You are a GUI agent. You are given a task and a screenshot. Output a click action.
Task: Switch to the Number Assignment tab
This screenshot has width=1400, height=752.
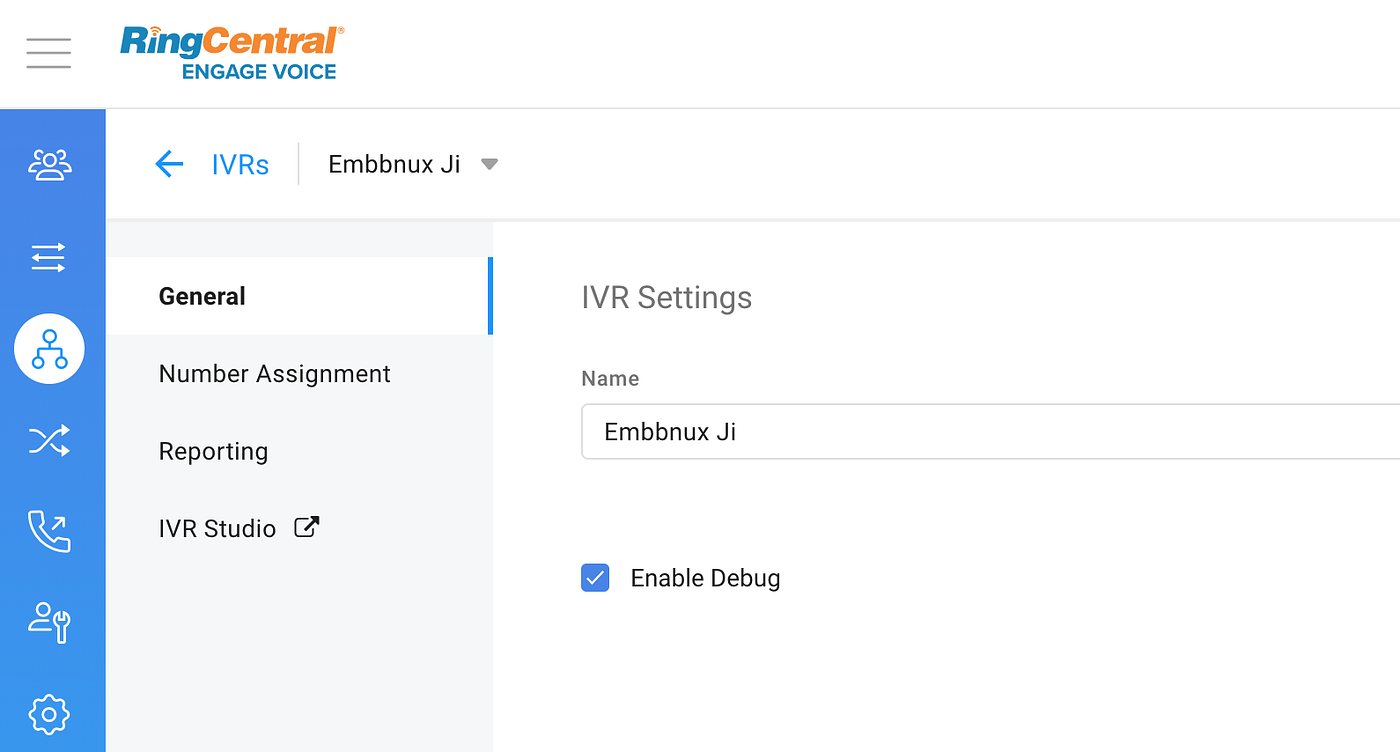pos(274,373)
